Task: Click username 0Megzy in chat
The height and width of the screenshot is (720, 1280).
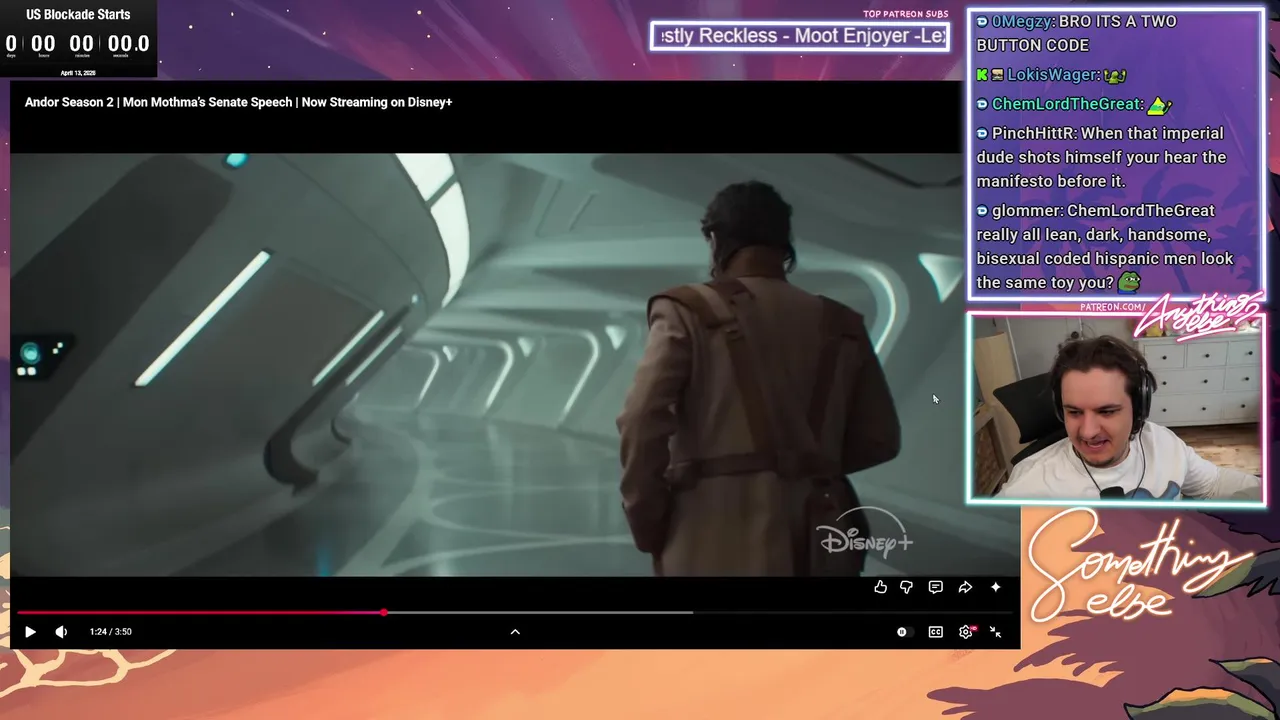Action: (x=1021, y=21)
